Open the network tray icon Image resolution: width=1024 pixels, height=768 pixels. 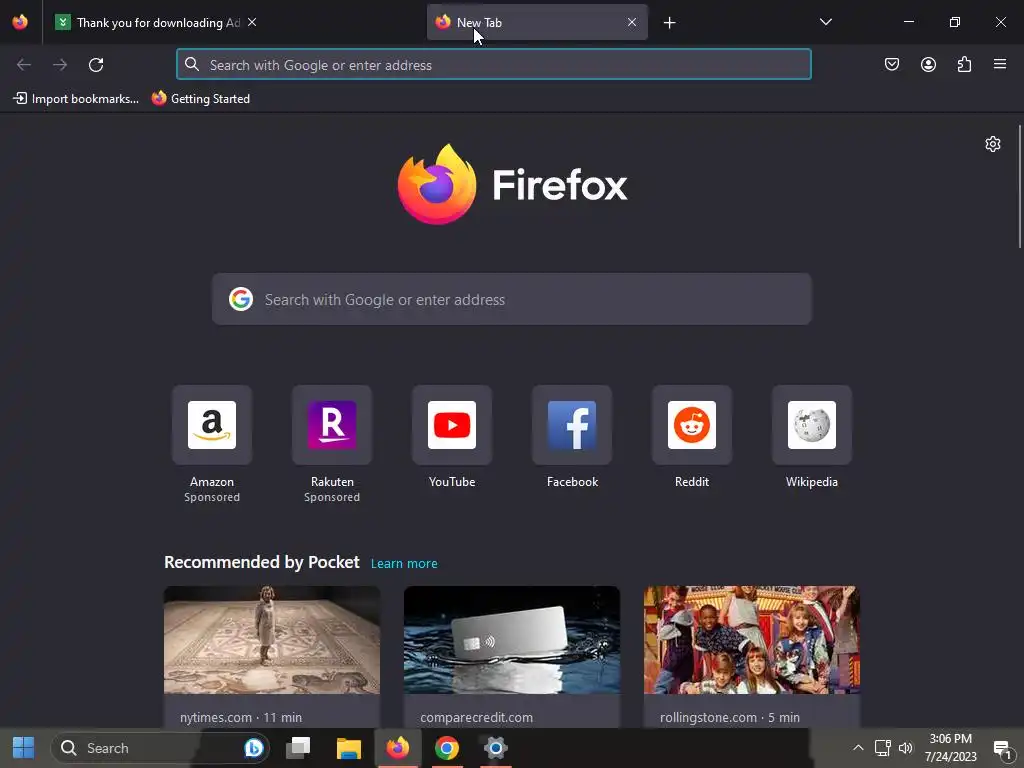(882, 748)
